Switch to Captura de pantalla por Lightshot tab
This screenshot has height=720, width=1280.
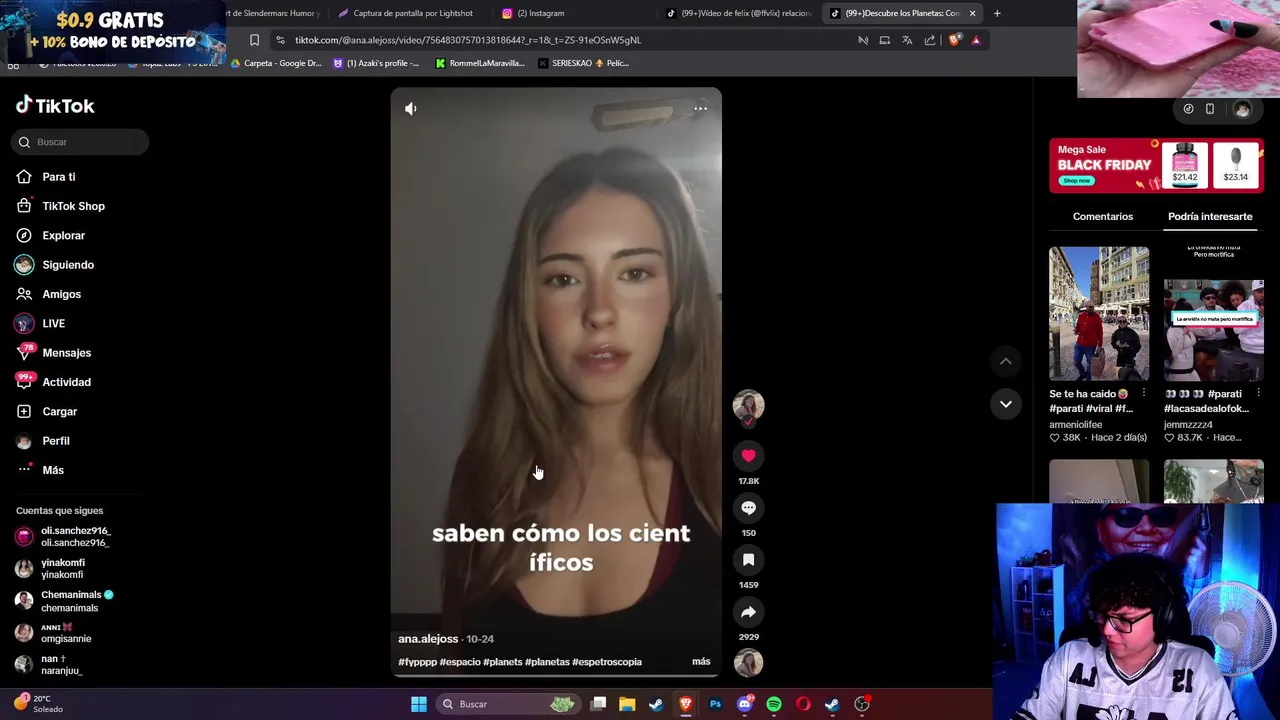click(x=412, y=13)
